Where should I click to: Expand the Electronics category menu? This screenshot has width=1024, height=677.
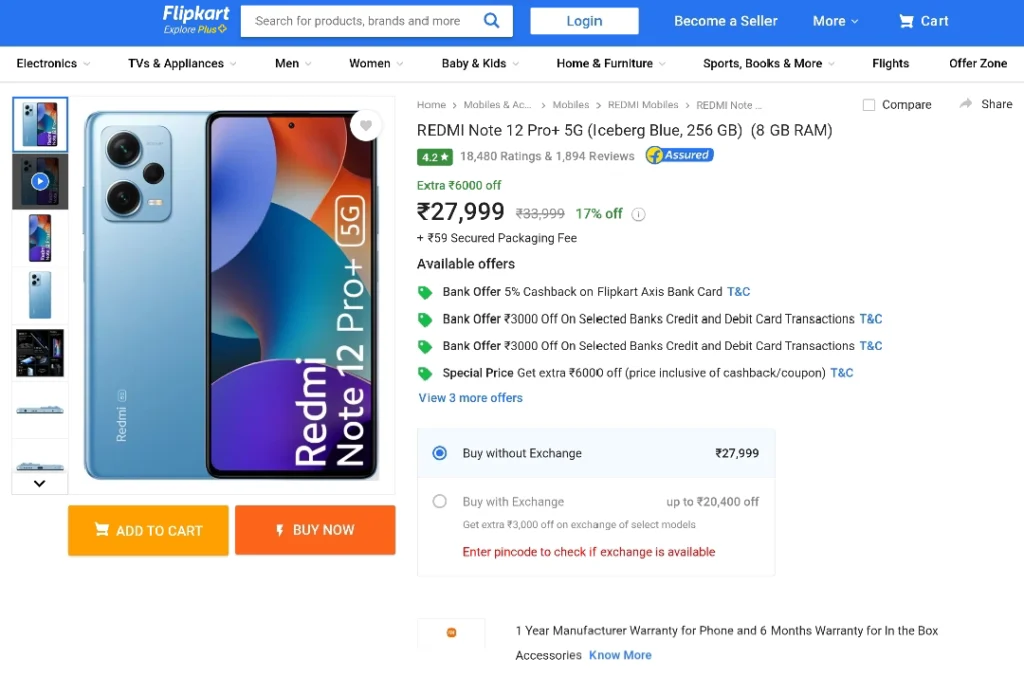[x=54, y=63]
